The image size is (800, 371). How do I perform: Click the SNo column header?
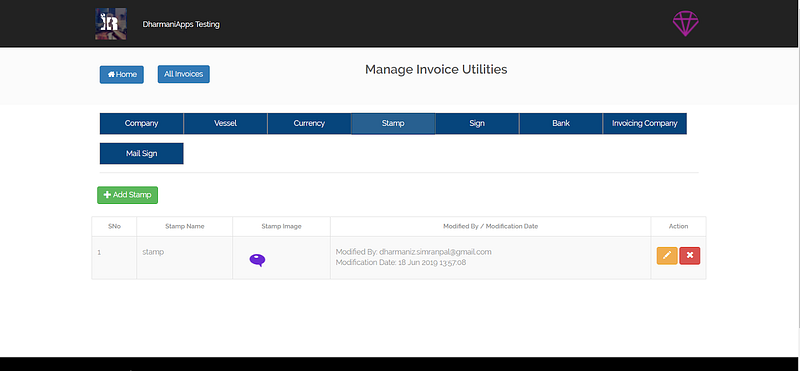pos(114,226)
